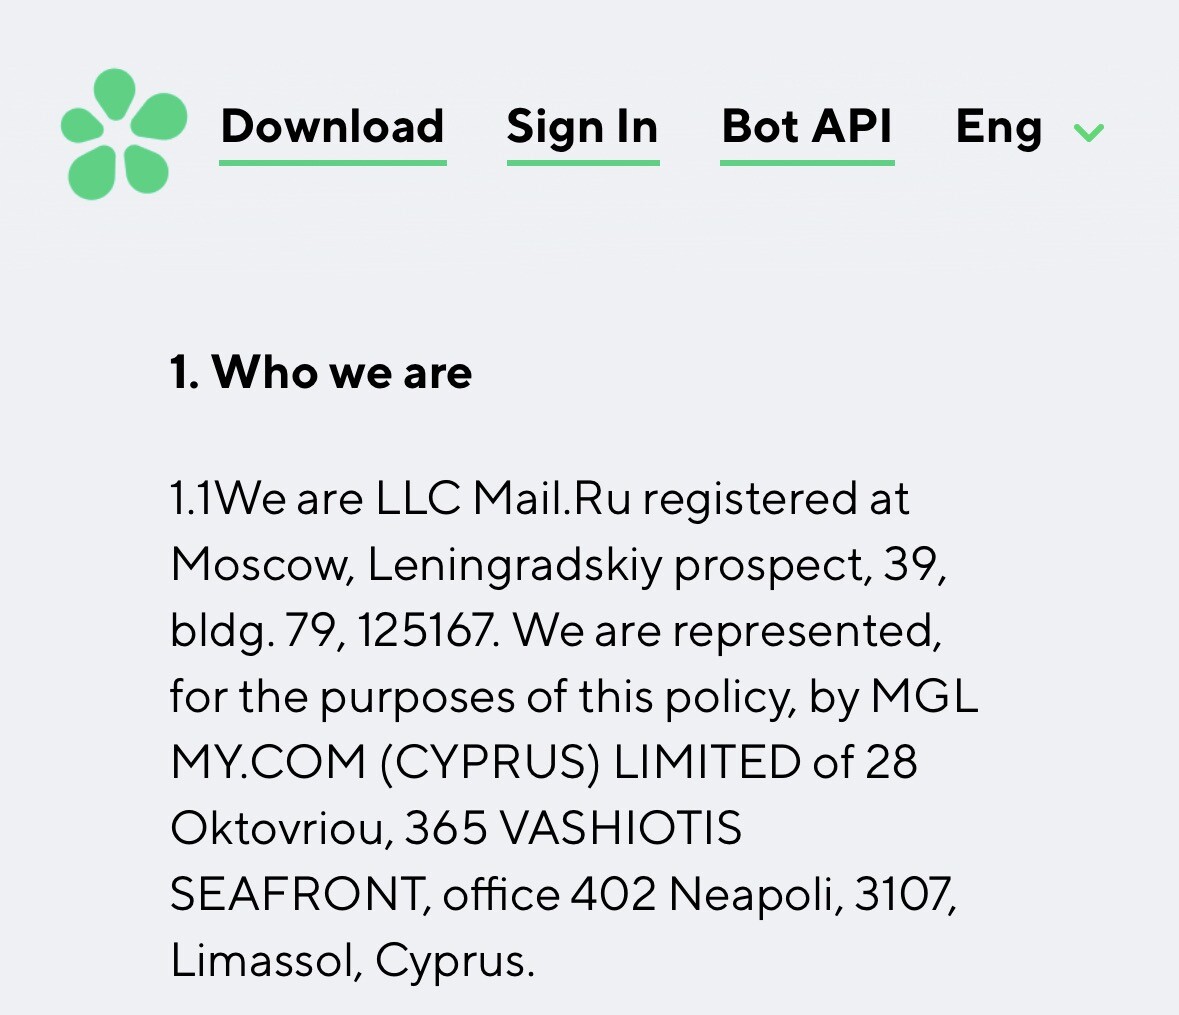The width and height of the screenshot is (1179, 1015).
Task: Click the 'Leningradskiy prospect' address text
Action: (x=620, y=565)
